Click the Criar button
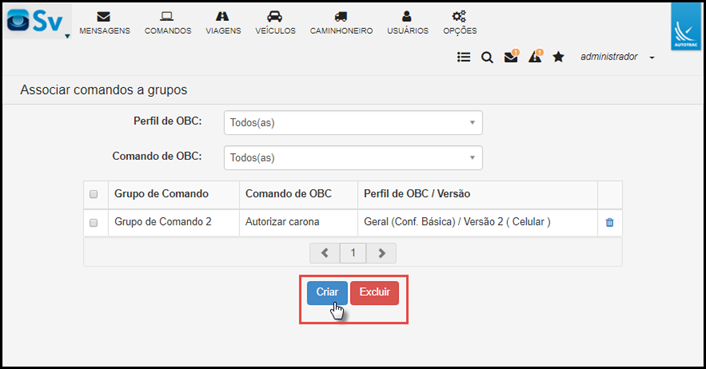Viewport: 706px width, 369px height. 327,292
